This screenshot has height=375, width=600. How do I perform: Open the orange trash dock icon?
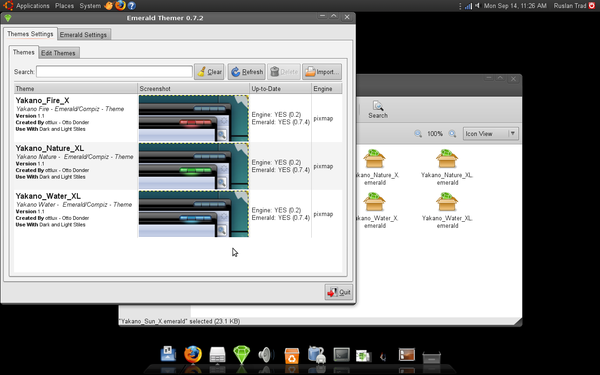click(292, 355)
